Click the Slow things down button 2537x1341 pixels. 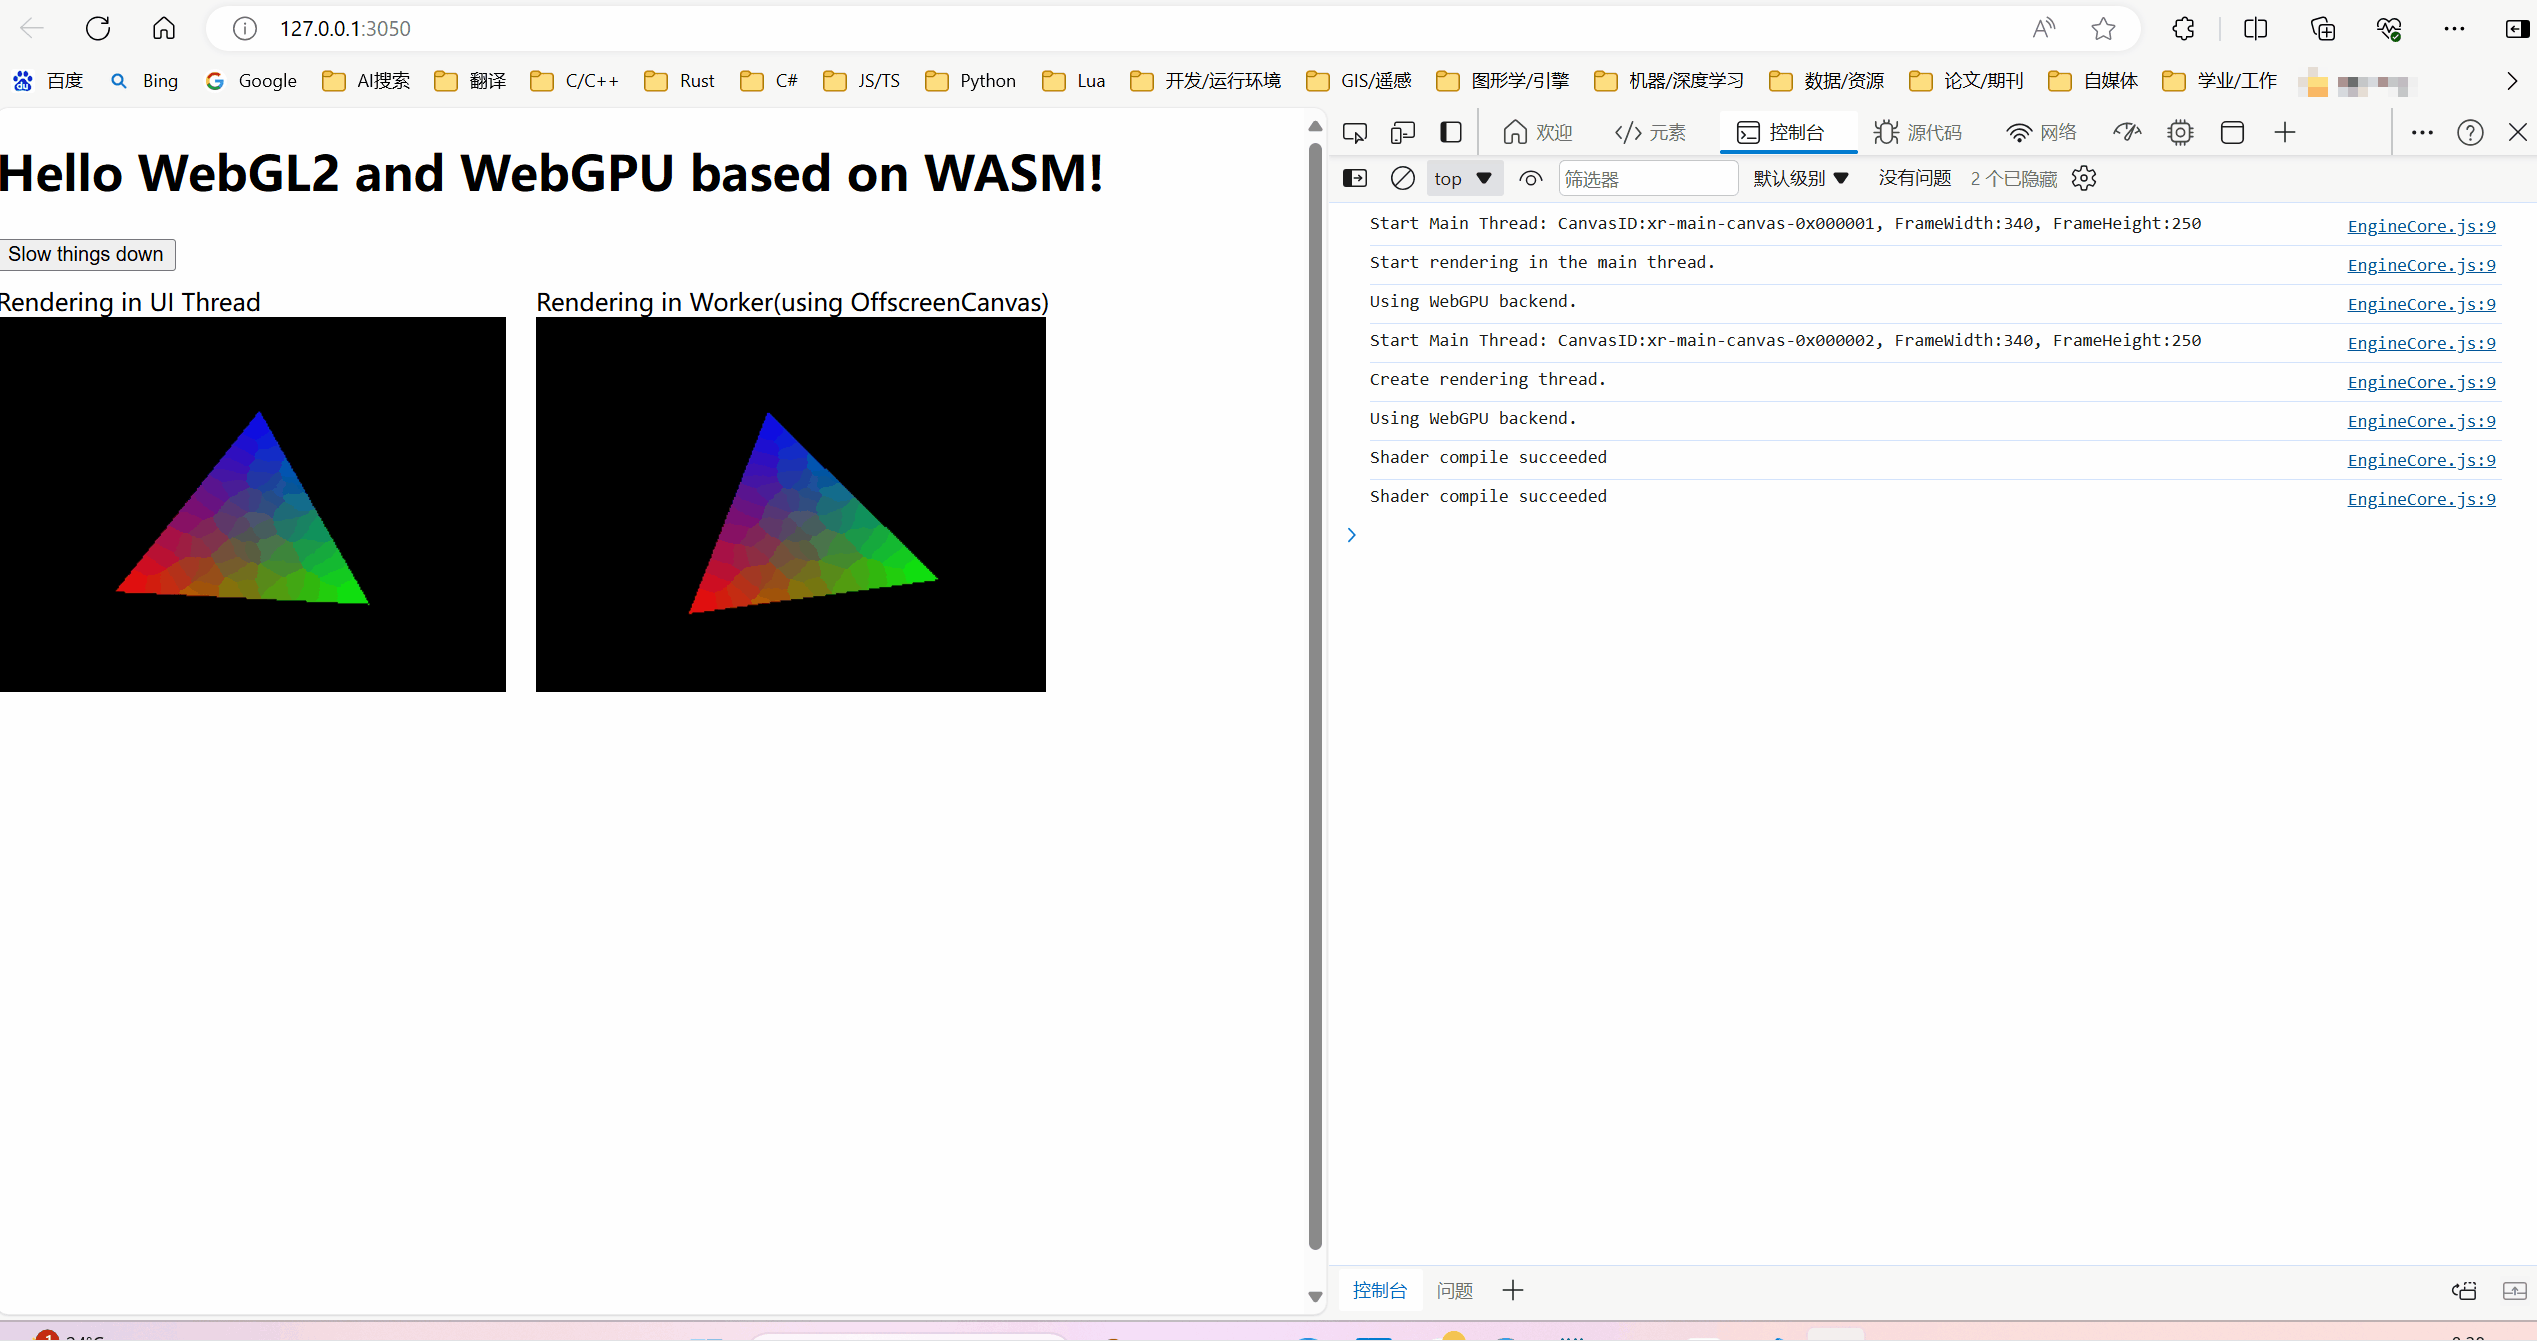[x=86, y=253]
